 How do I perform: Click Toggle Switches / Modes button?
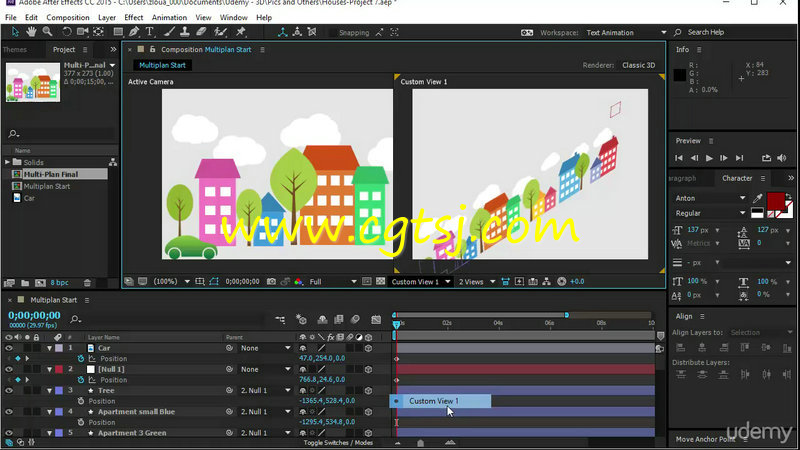point(338,443)
